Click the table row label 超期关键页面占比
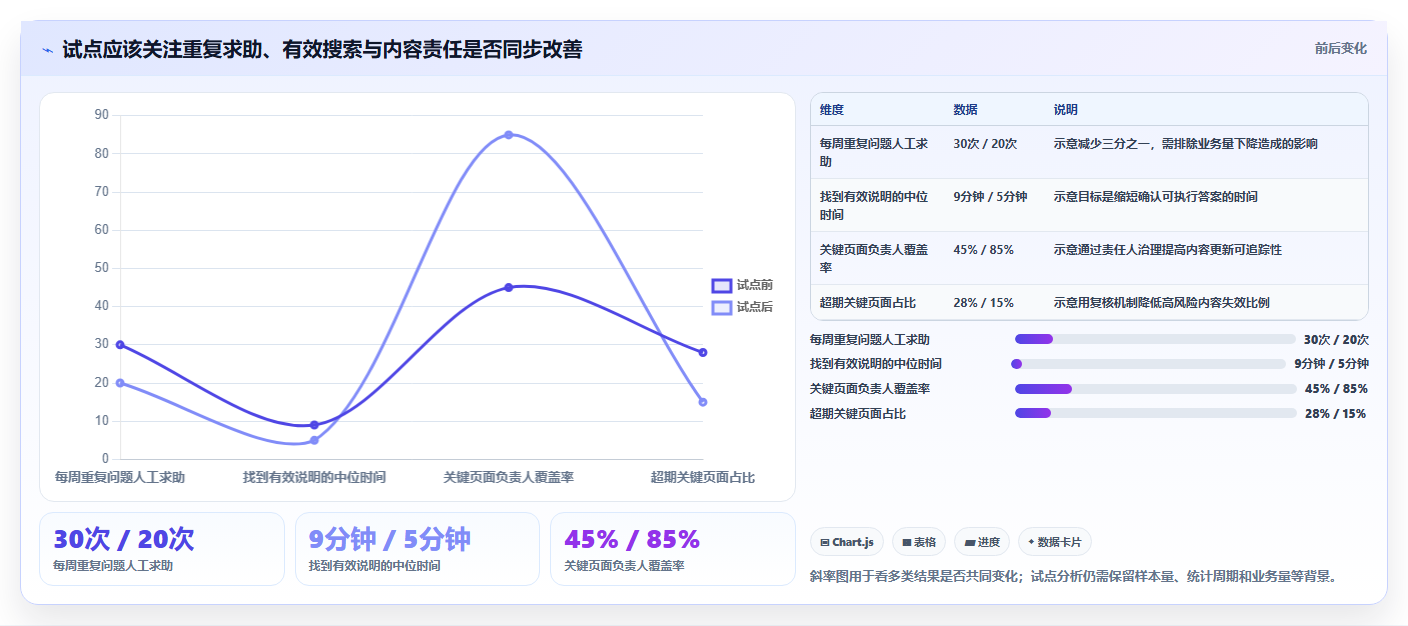This screenshot has width=1408, height=626. coord(868,302)
